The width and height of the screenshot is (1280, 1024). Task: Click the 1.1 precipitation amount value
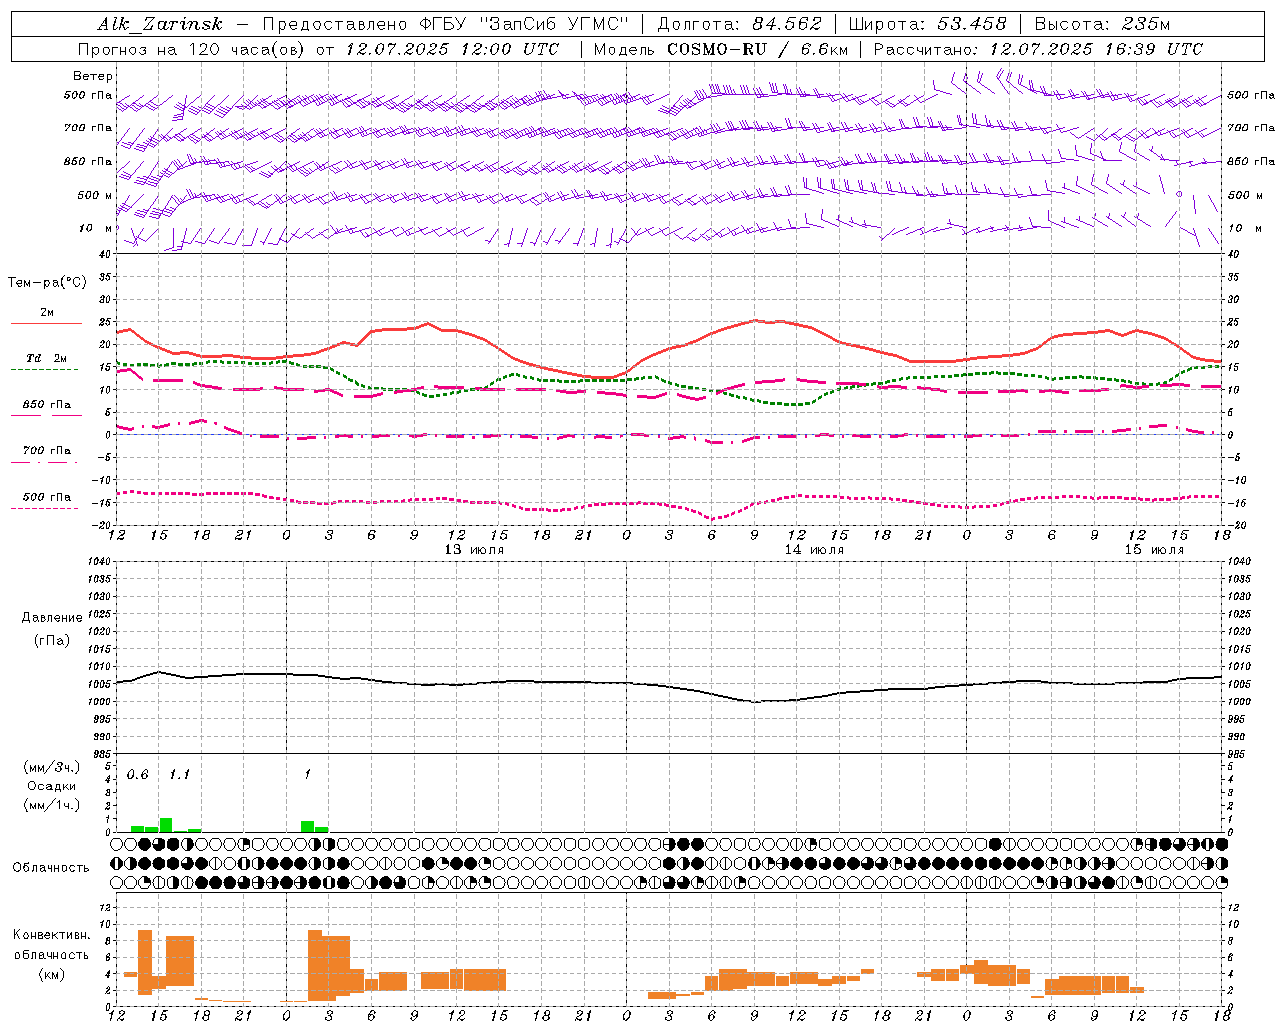coord(179,775)
